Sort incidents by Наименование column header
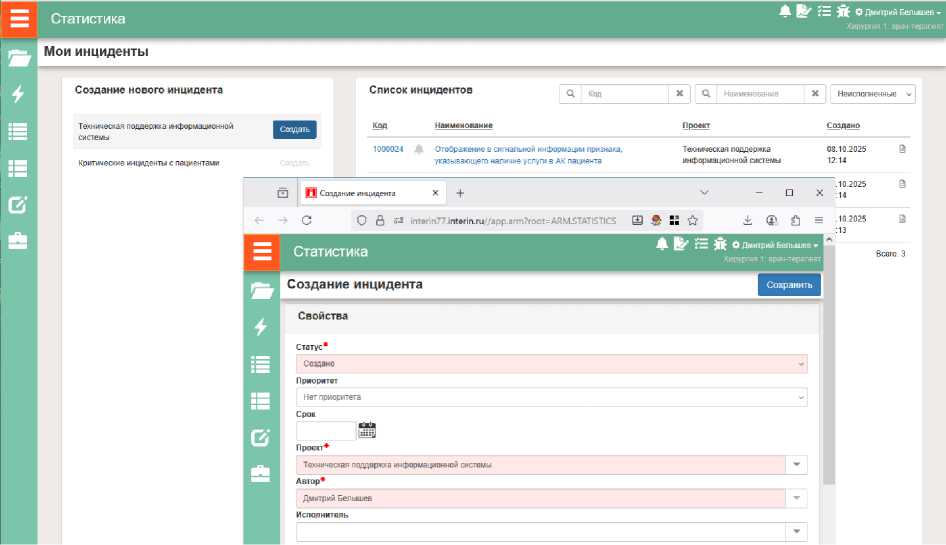This screenshot has height=545, width=946. coord(463,126)
